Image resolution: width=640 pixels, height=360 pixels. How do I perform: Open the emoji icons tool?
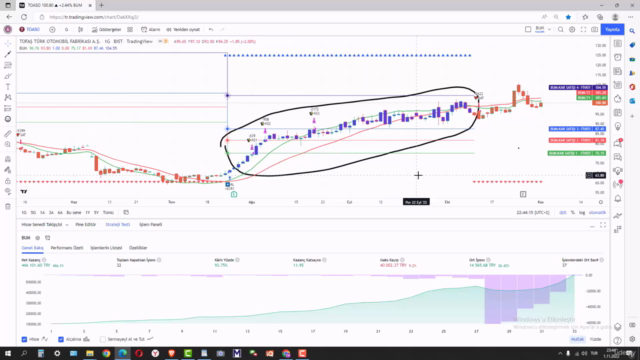pos(8,119)
